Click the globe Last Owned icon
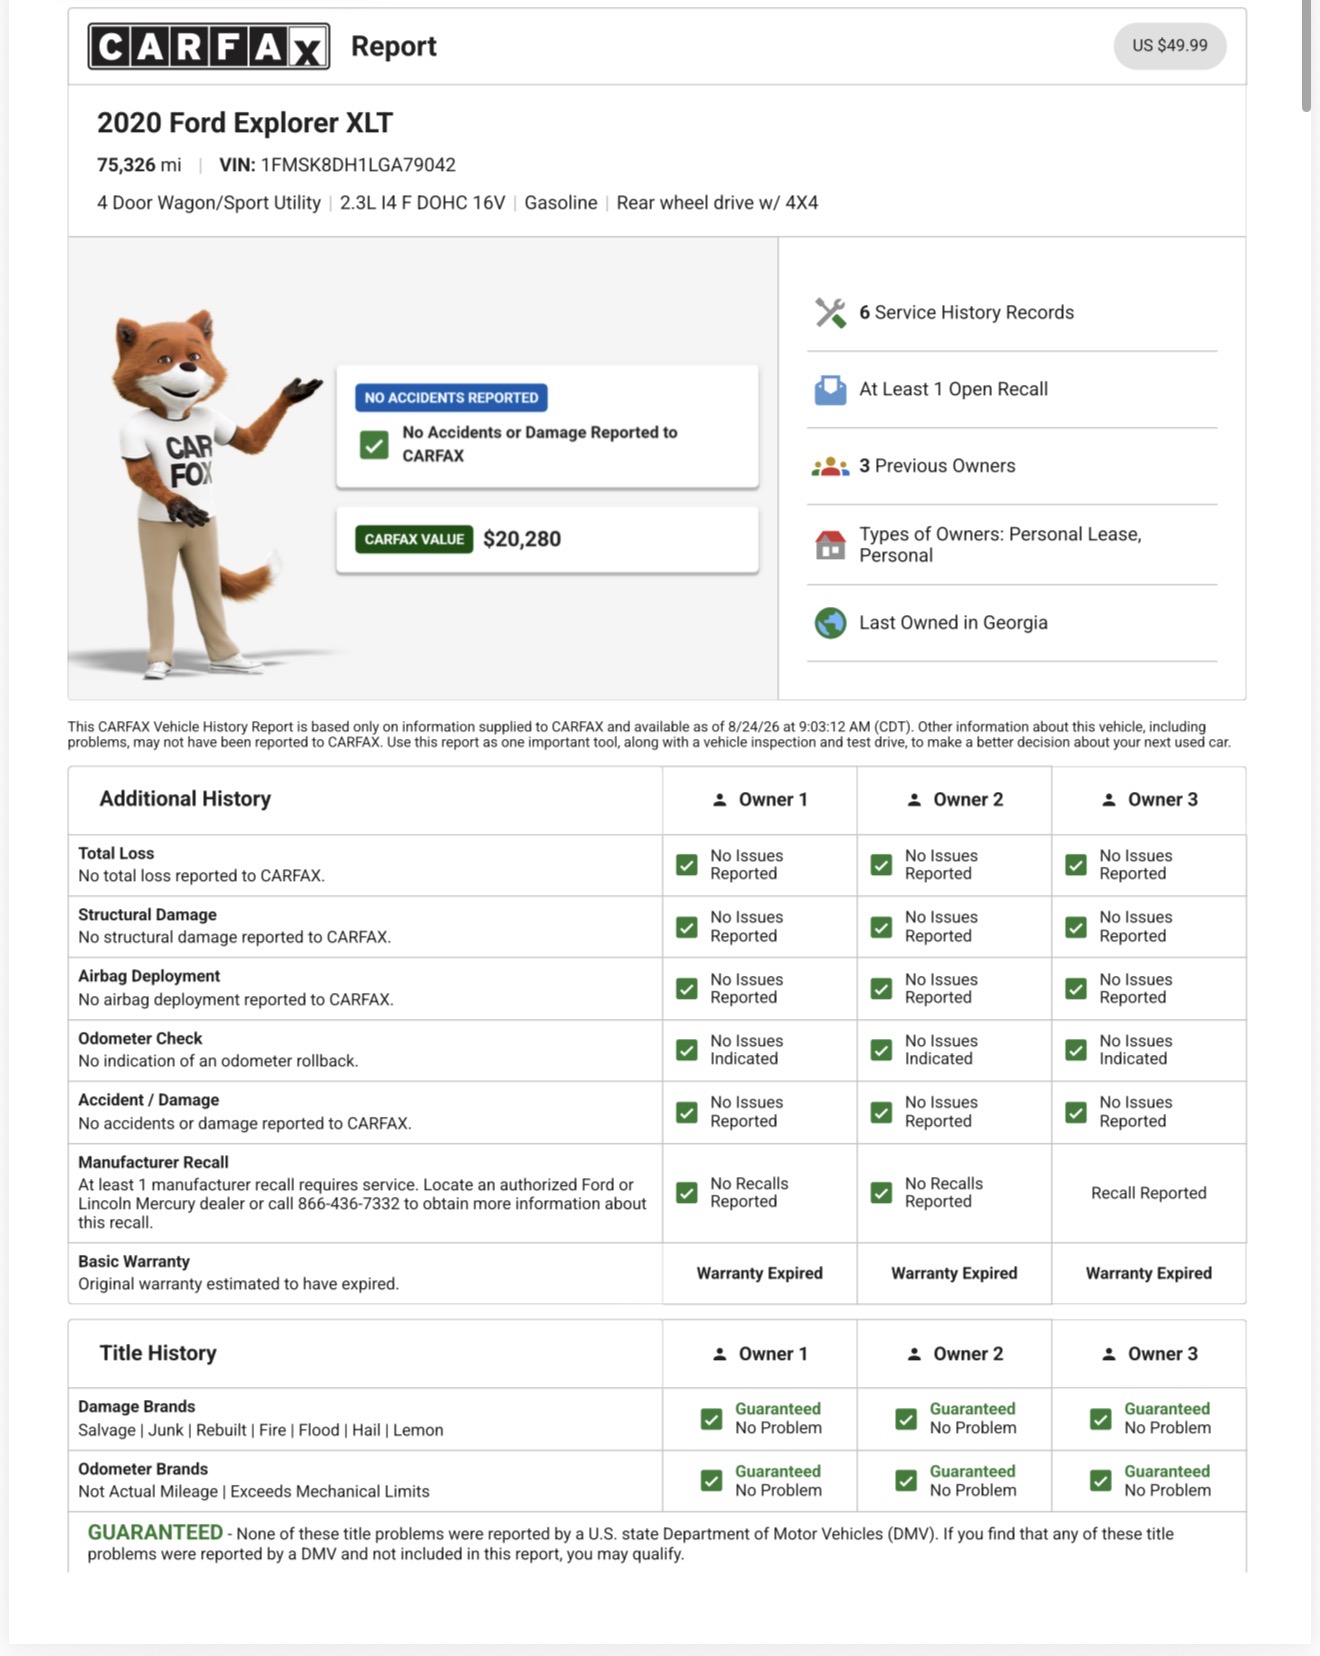1320x1656 pixels. coord(830,622)
